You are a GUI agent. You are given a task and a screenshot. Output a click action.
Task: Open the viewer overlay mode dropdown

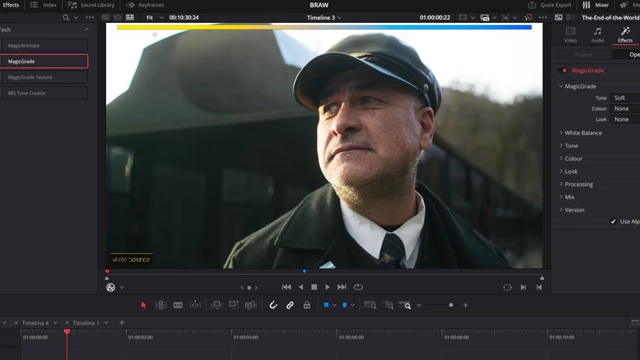pos(122,288)
